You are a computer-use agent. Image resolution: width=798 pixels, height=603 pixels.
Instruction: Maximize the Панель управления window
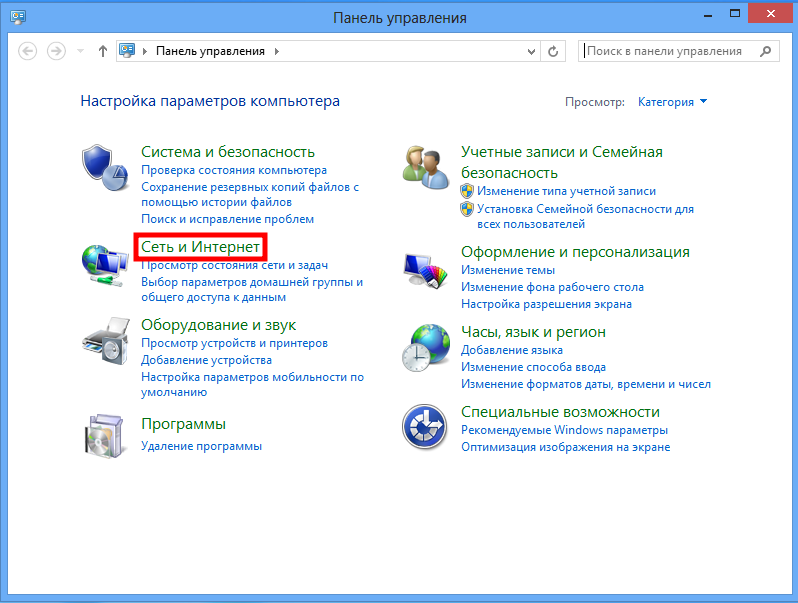pos(734,14)
